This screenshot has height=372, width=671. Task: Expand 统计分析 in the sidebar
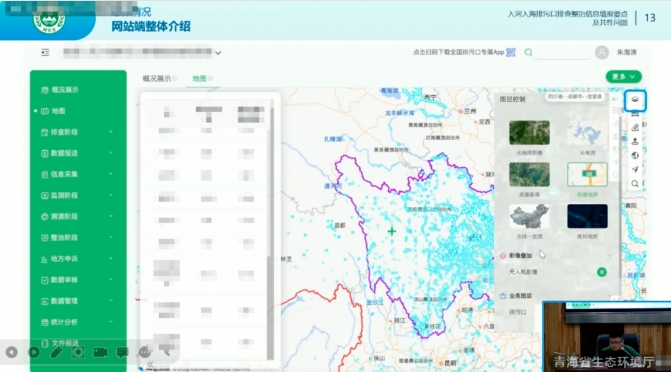coord(77,322)
